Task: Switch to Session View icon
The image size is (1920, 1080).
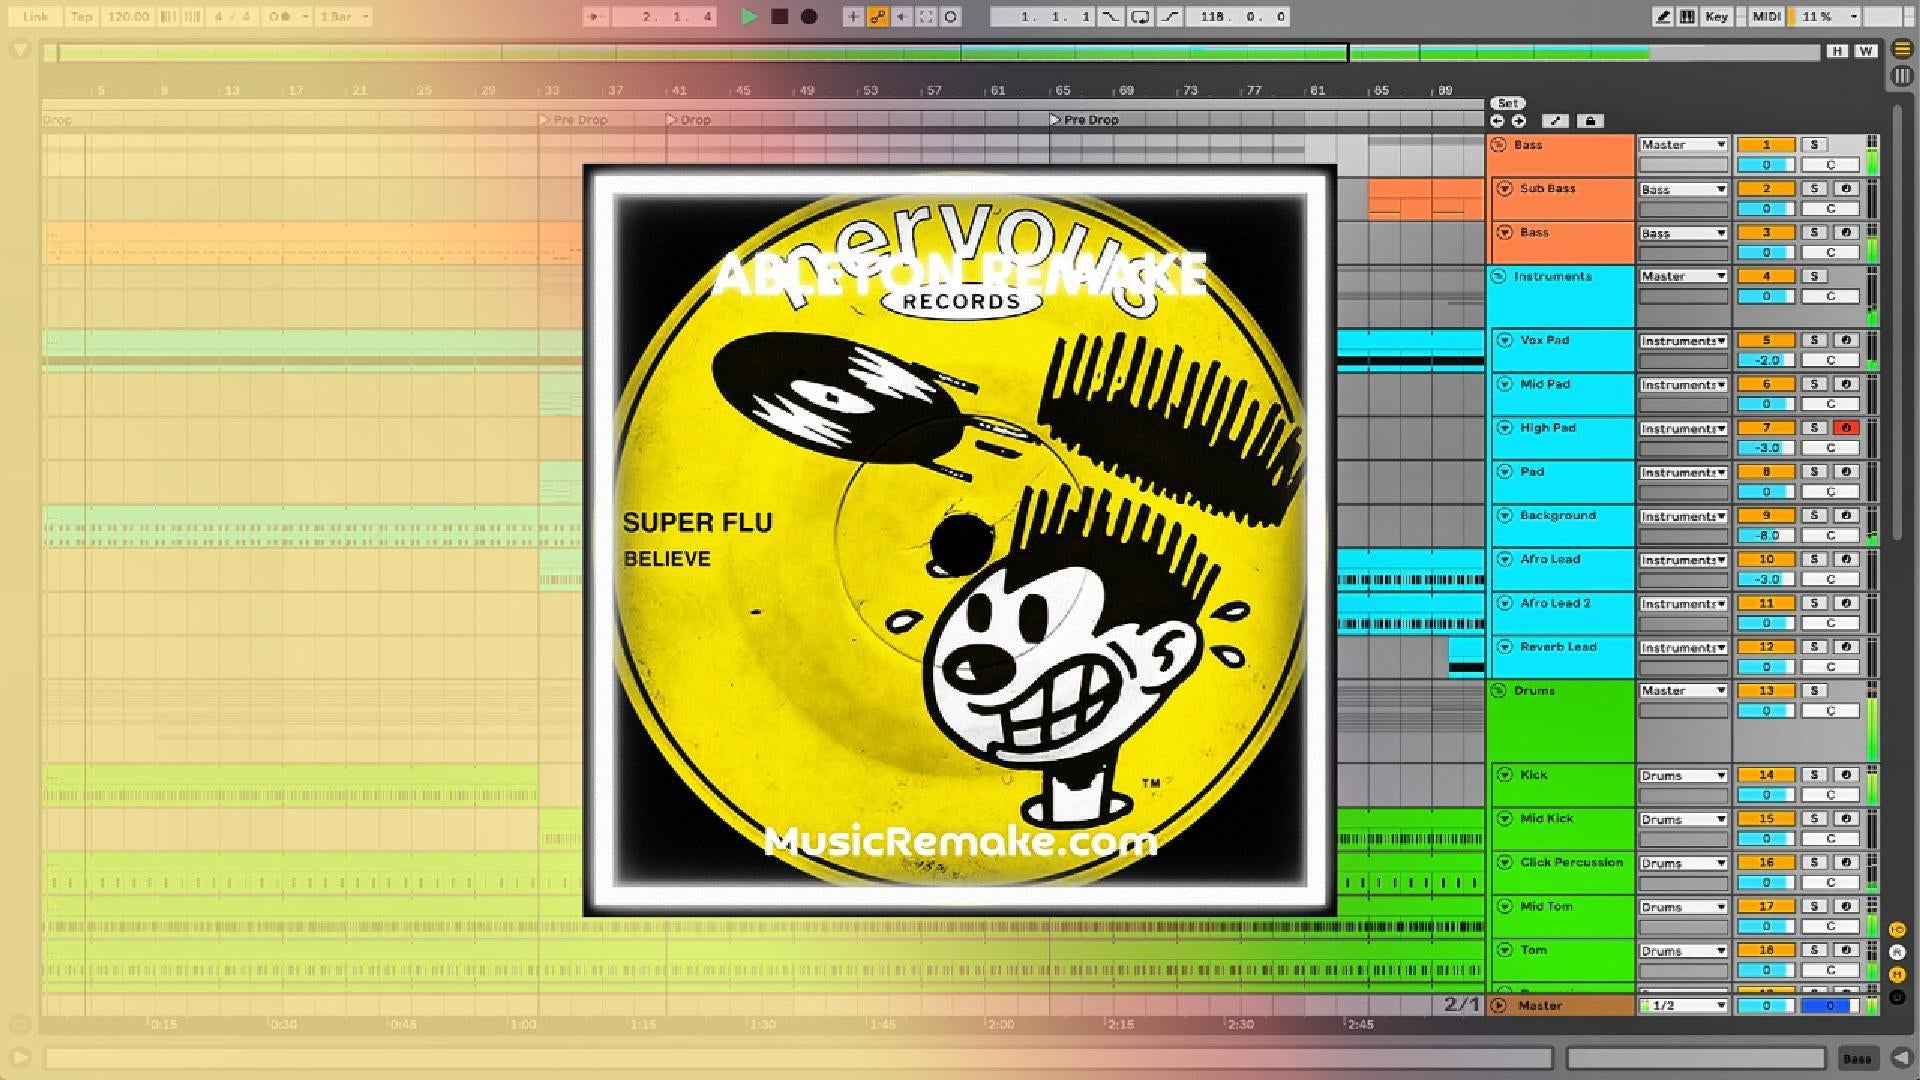Action: (x=1902, y=77)
